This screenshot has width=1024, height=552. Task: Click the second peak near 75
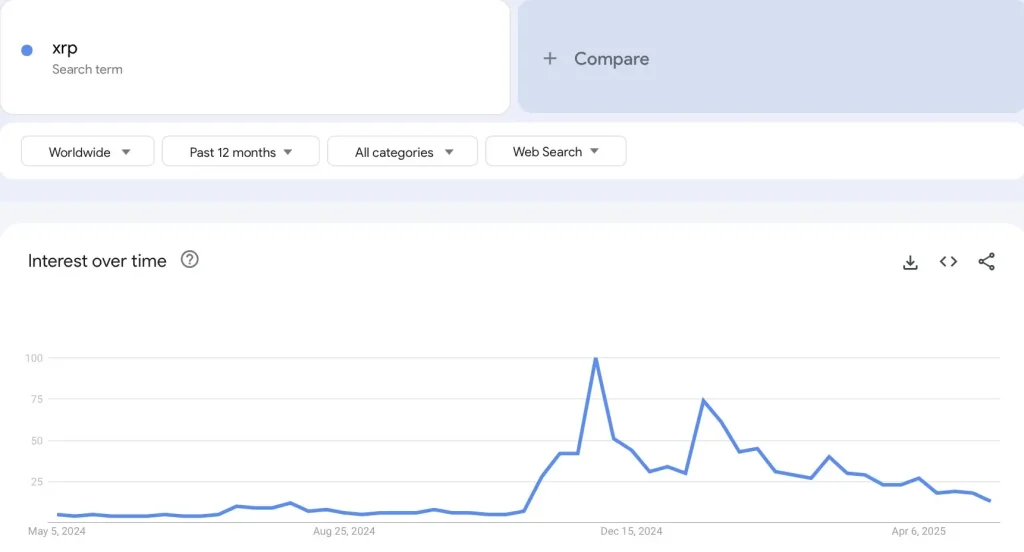[704, 401]
